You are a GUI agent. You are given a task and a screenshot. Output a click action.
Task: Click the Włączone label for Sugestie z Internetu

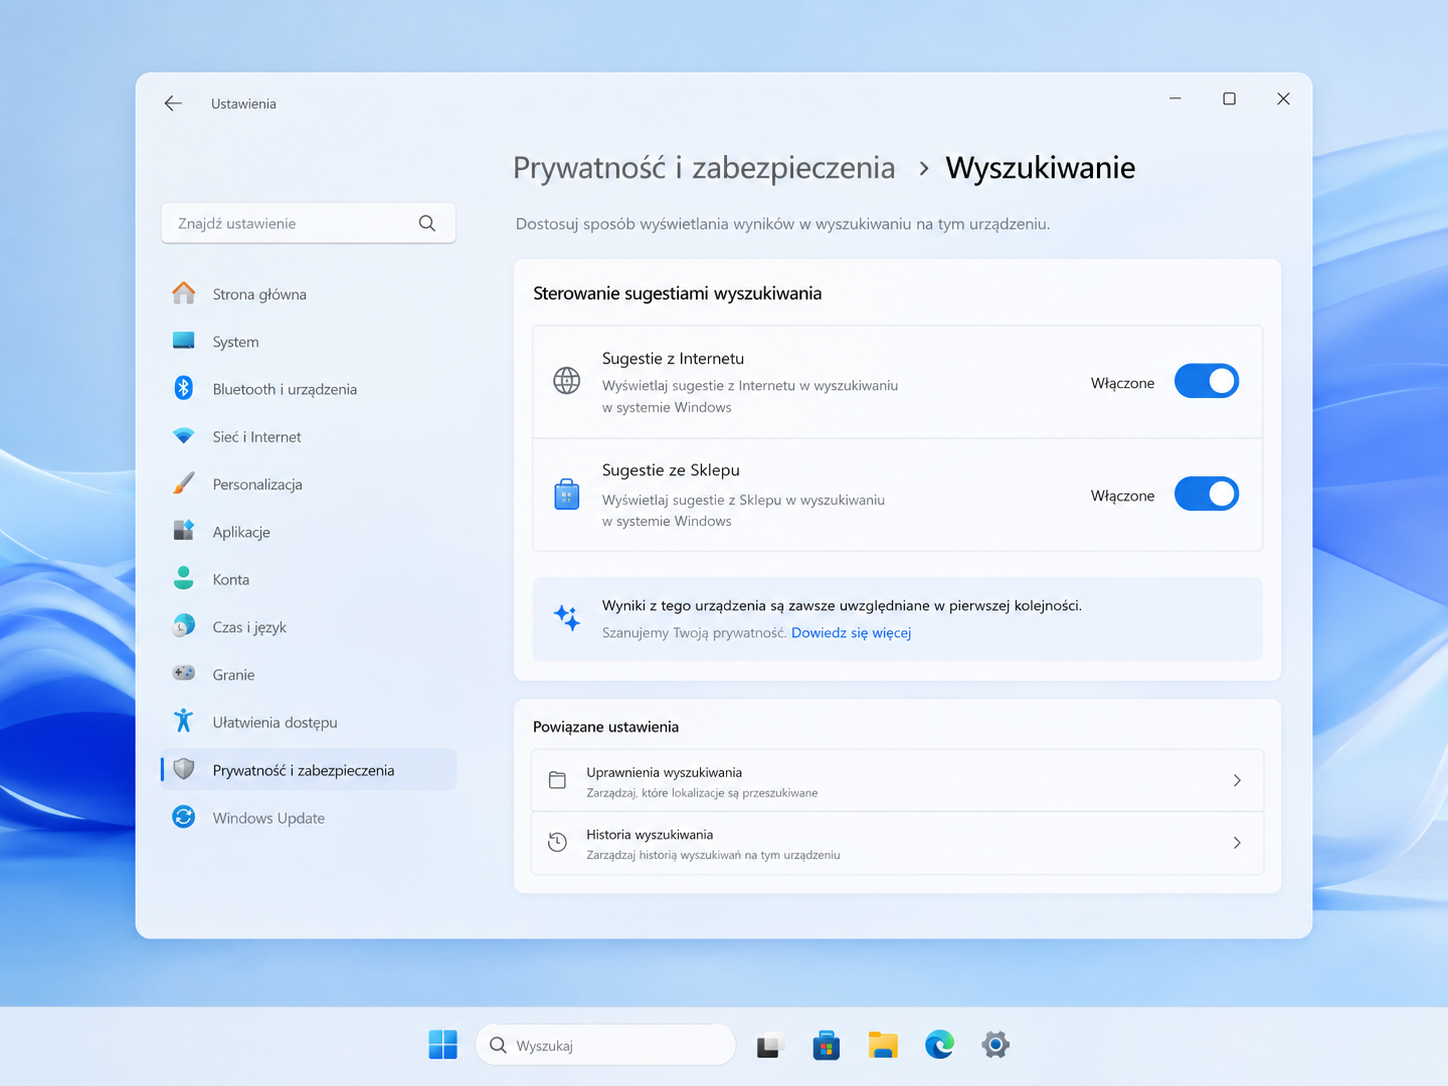(x=1122, y=383)
